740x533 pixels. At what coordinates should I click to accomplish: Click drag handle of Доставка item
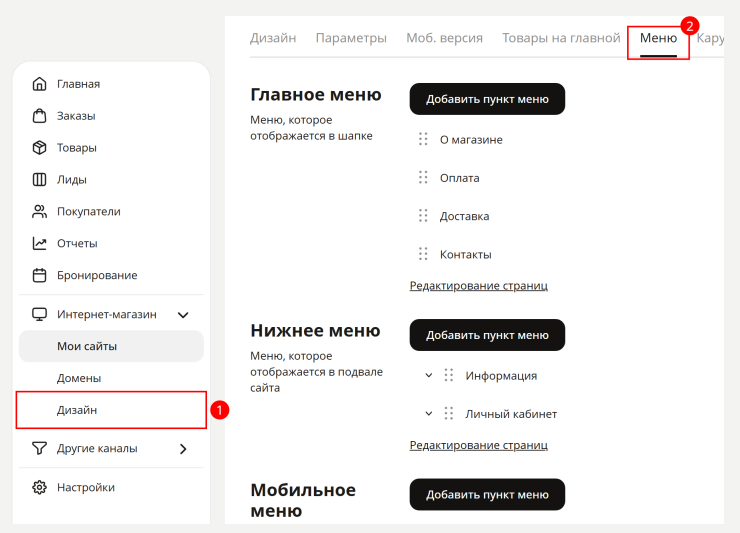423,216
